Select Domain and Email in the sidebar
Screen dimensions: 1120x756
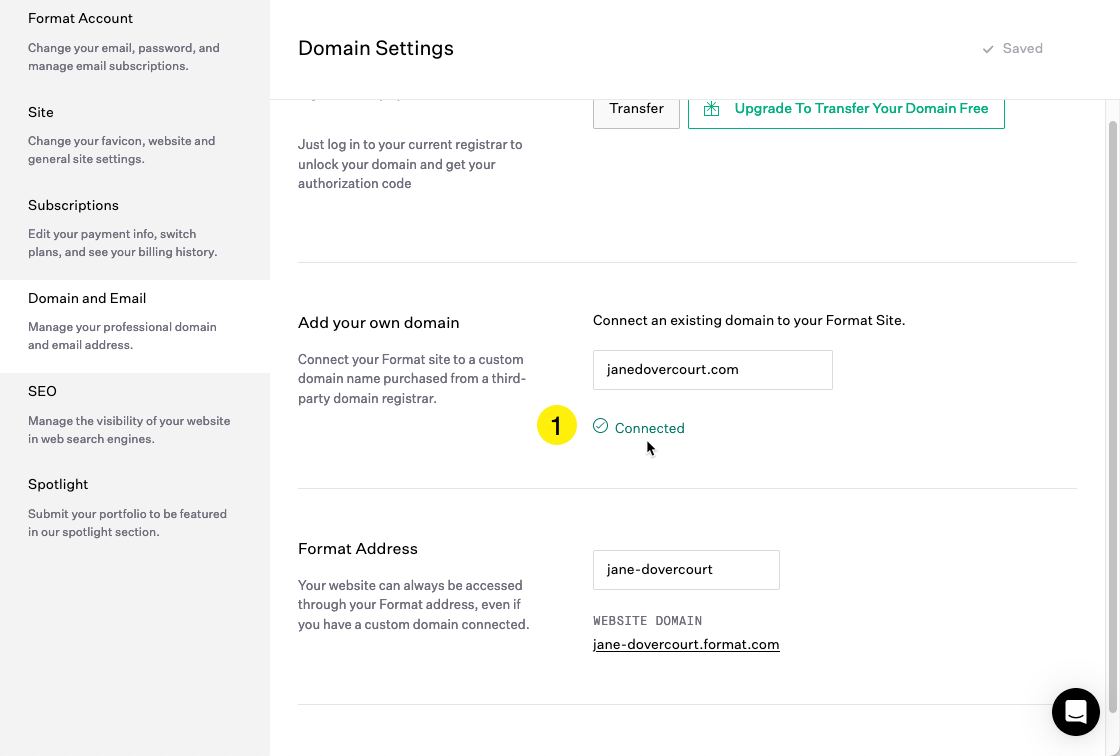(x=87, y=298)
